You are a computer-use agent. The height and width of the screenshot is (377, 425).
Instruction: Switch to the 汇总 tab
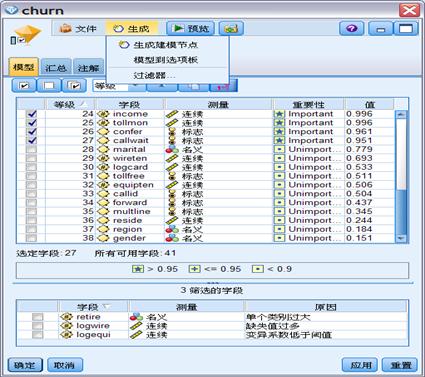[56, 68]
